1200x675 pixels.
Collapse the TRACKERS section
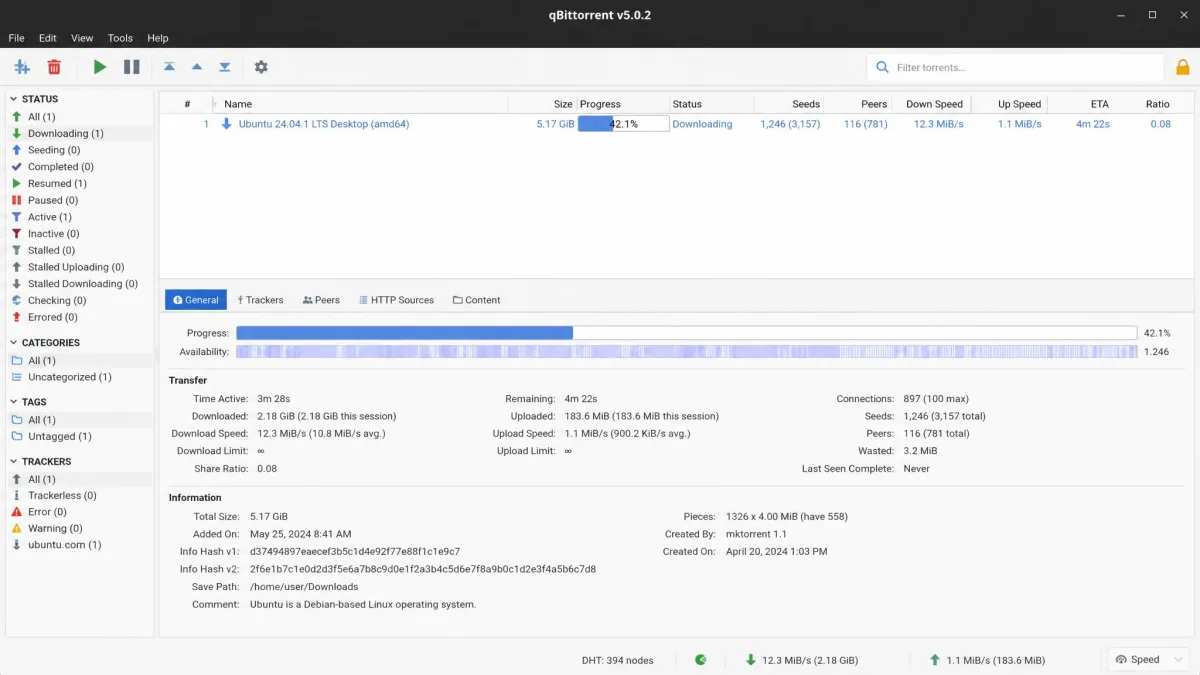pyautogui.click(x=14, y=462)
